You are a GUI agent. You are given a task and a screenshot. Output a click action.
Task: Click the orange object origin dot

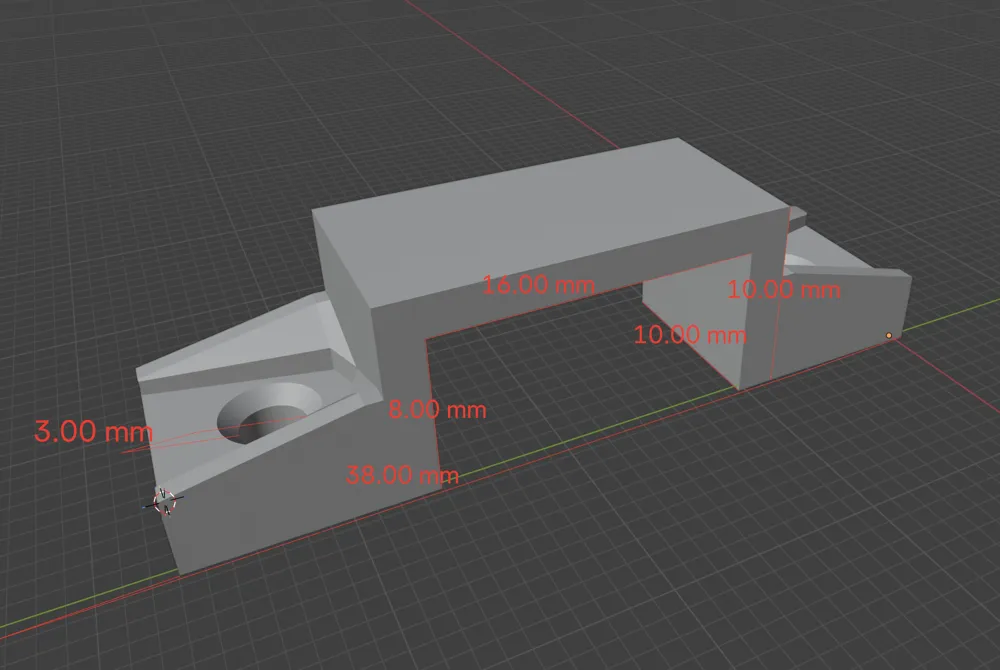tap(888, 335)
